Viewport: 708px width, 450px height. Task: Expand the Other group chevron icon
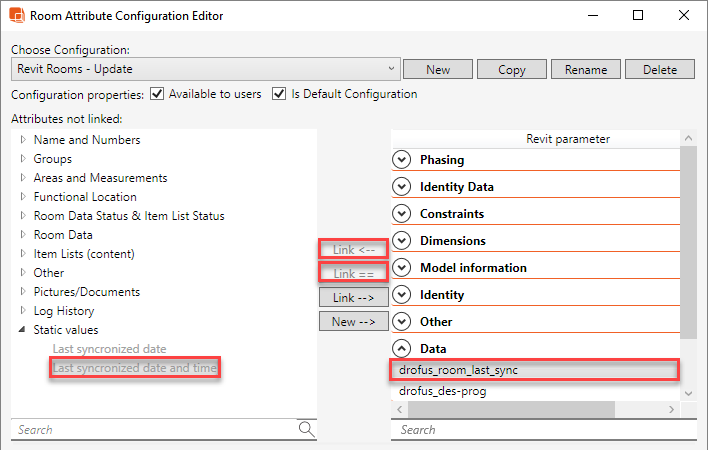point(402,322)
